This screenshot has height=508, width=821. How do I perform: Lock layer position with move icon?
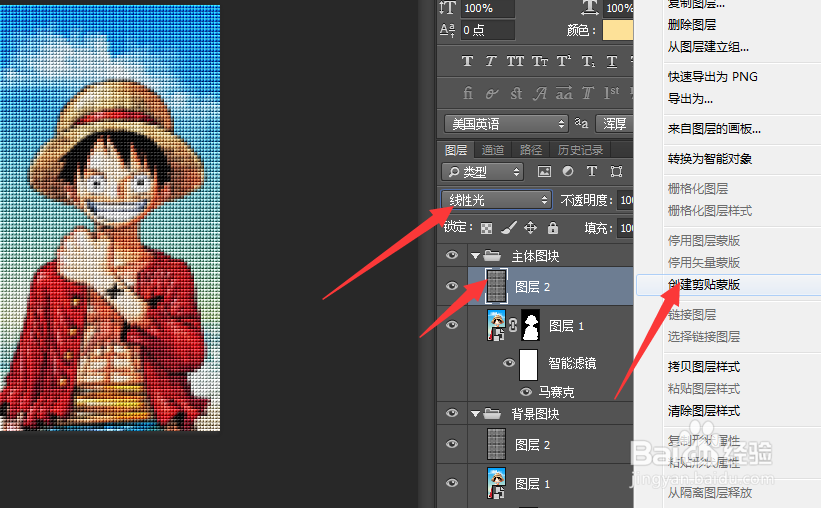pos(530,227)
